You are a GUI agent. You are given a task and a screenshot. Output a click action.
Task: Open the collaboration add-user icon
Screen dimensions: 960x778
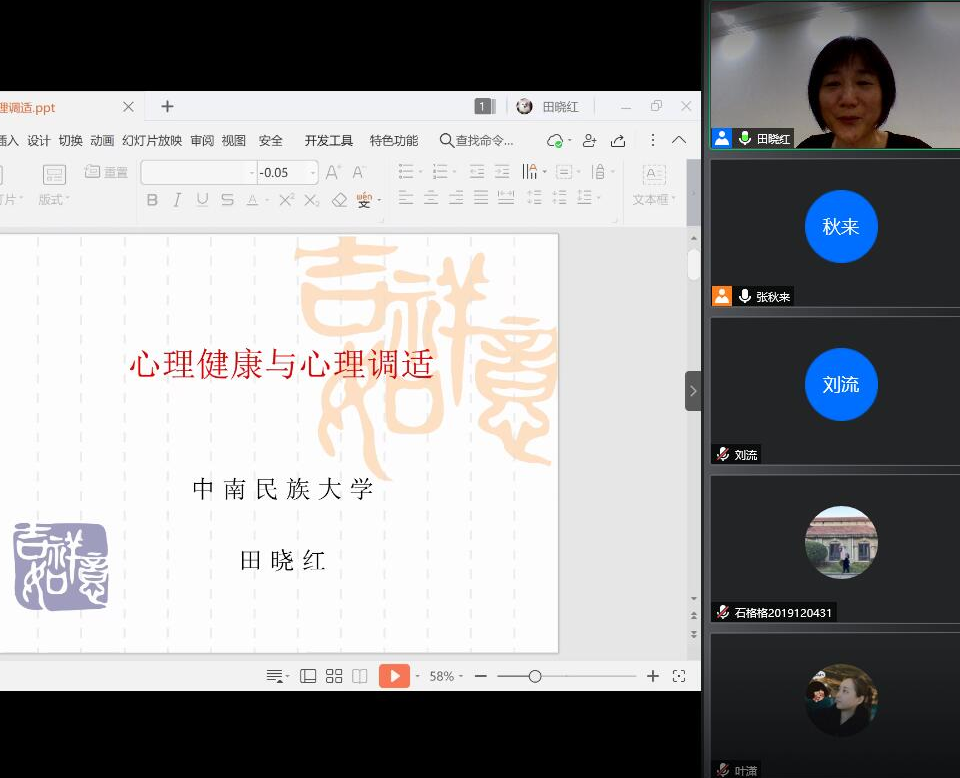(x=589, y=141)
